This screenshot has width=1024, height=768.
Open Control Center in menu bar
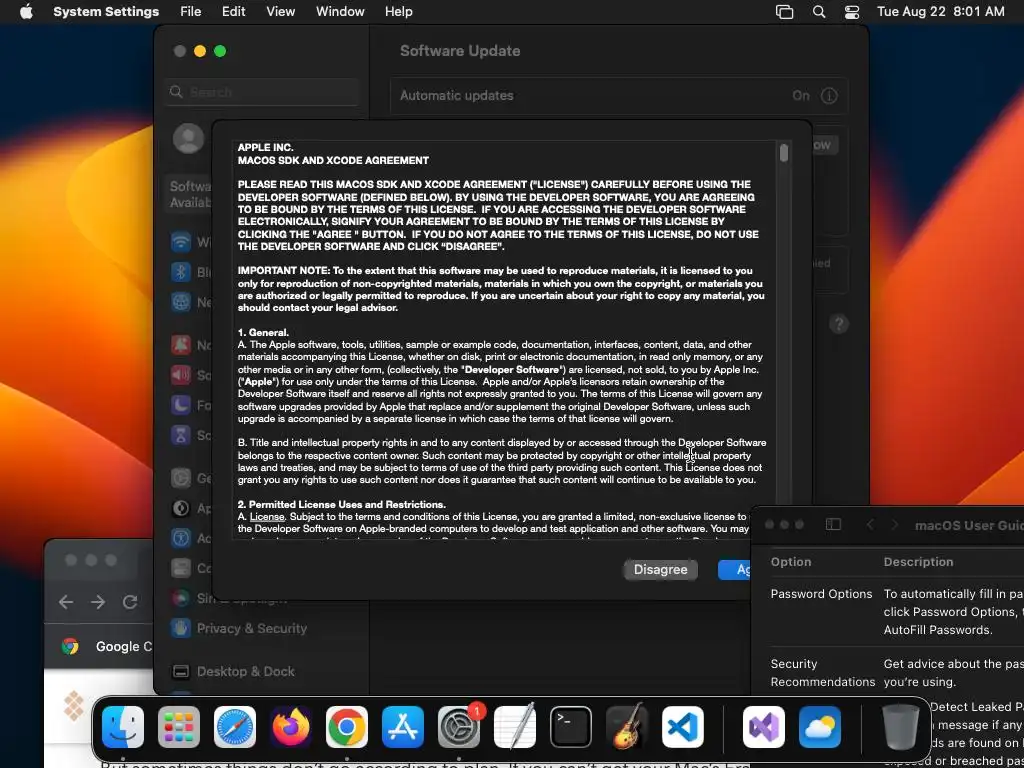852,12
